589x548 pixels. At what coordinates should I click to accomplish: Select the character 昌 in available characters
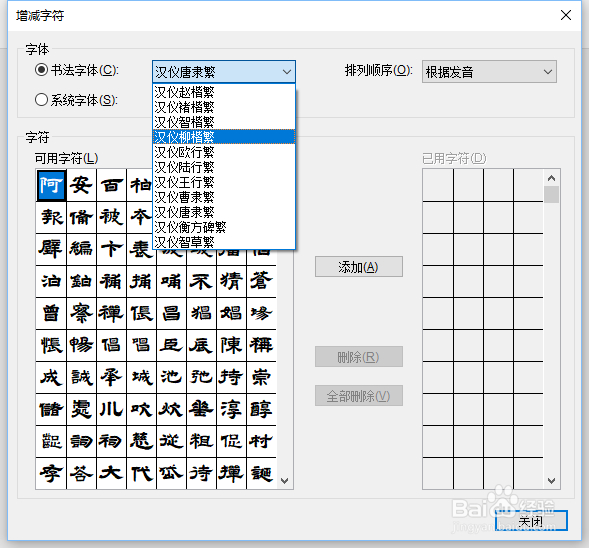[x=171, y=313]
